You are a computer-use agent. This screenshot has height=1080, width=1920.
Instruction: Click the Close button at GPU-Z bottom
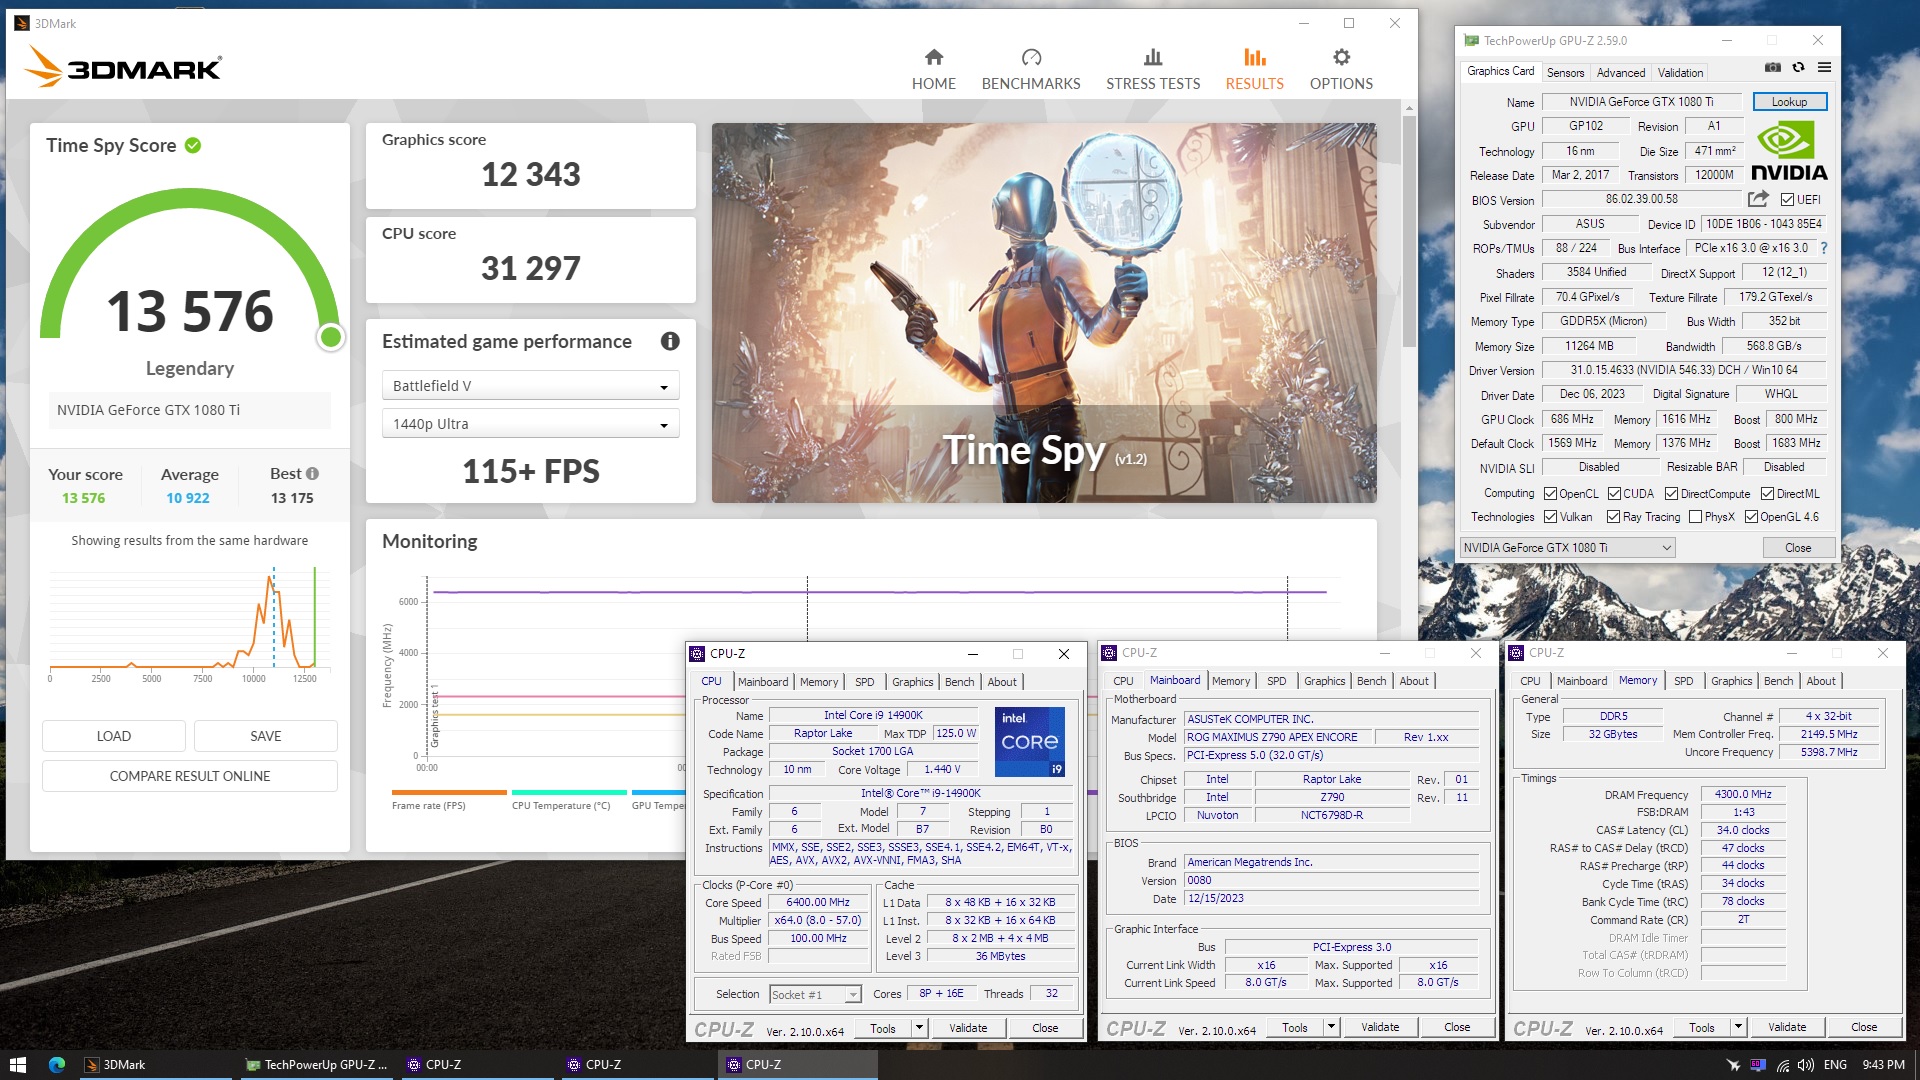point(1797,548)
